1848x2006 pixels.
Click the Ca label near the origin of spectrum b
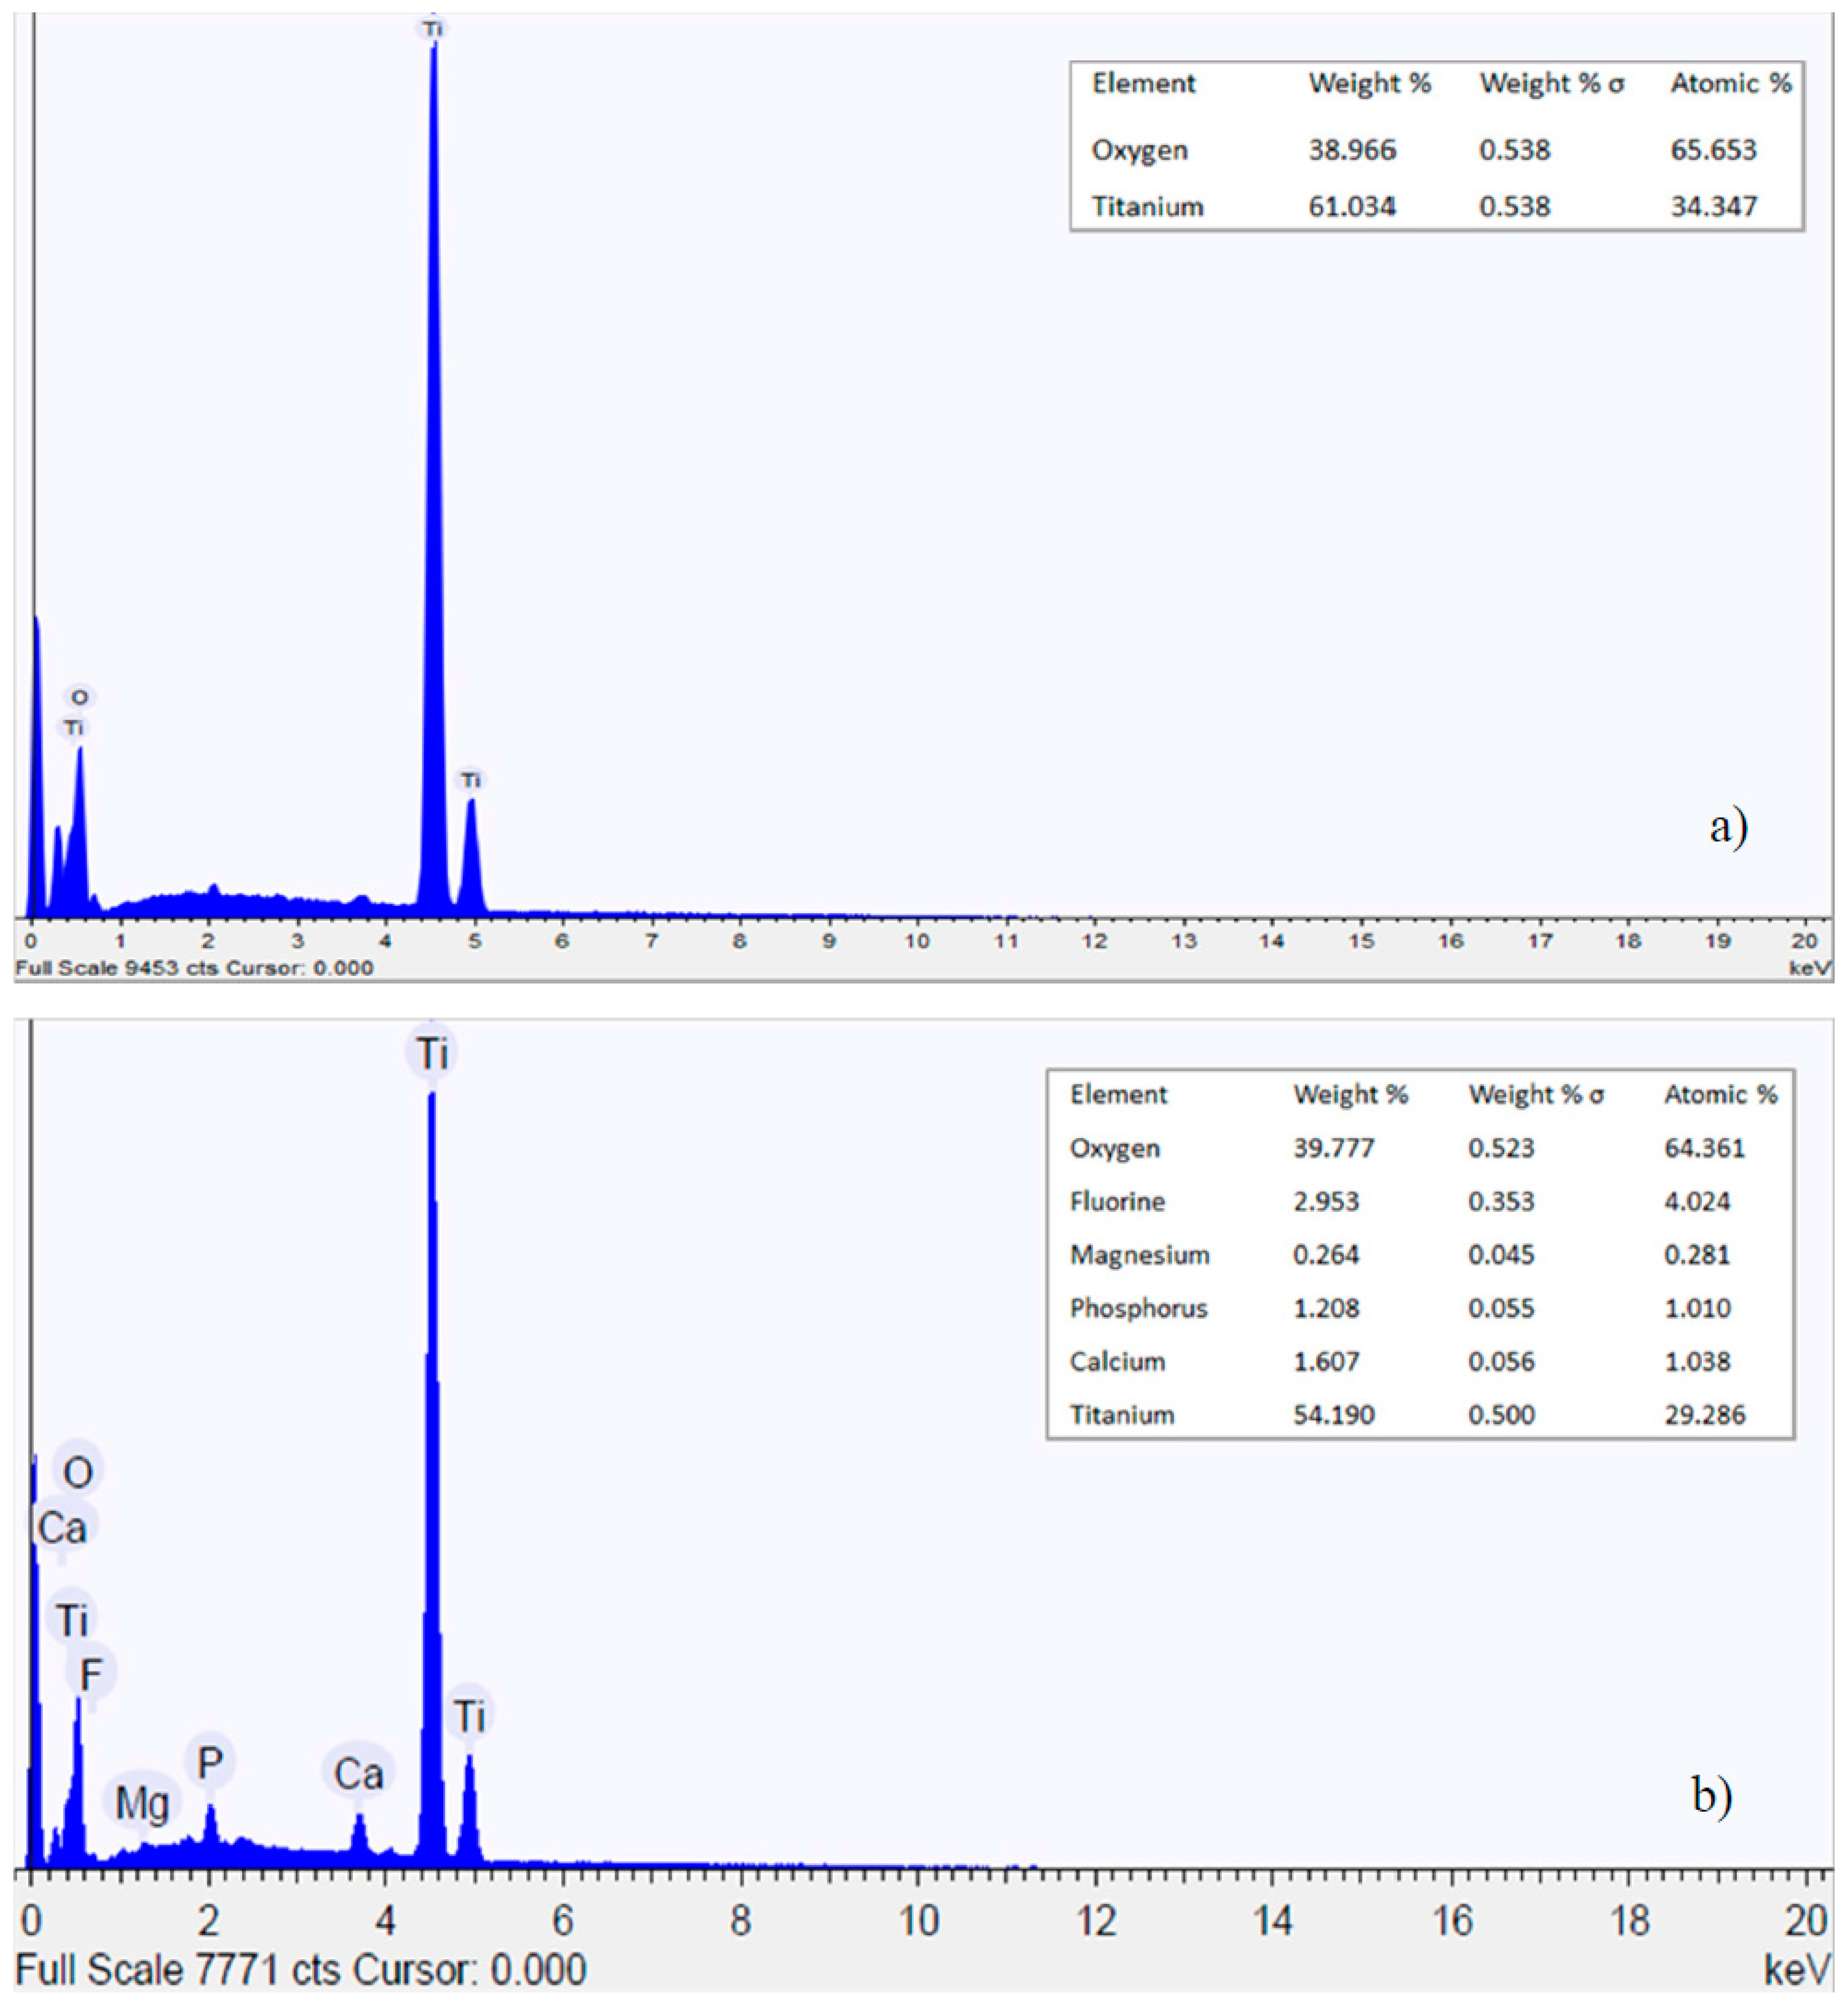point(62,1528)
